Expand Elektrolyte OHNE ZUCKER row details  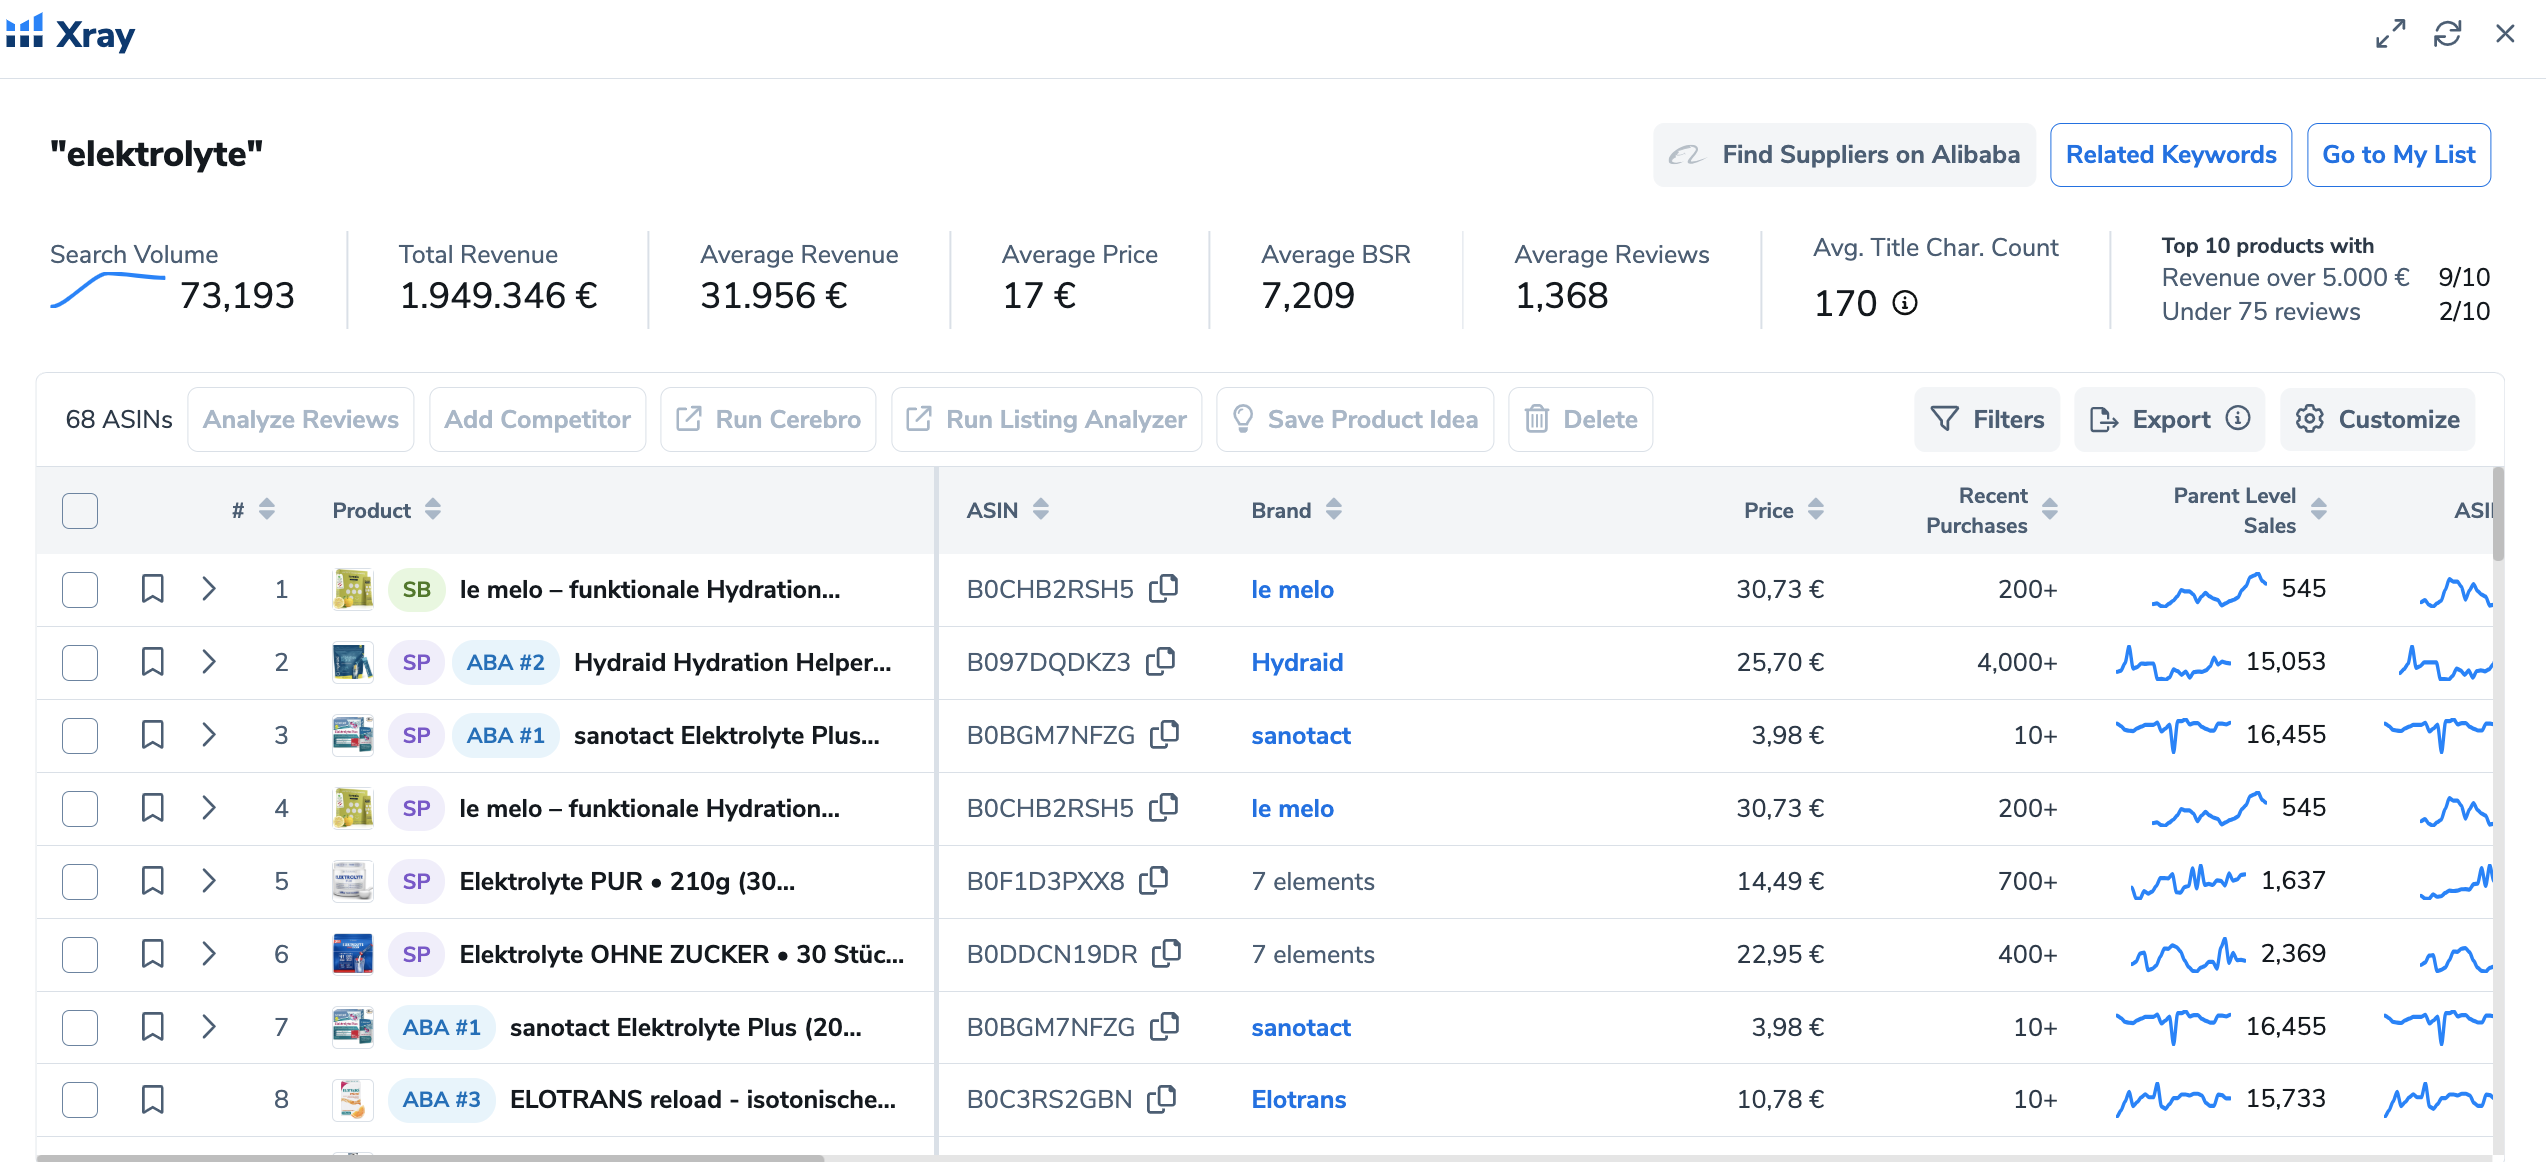coord(208,953)
